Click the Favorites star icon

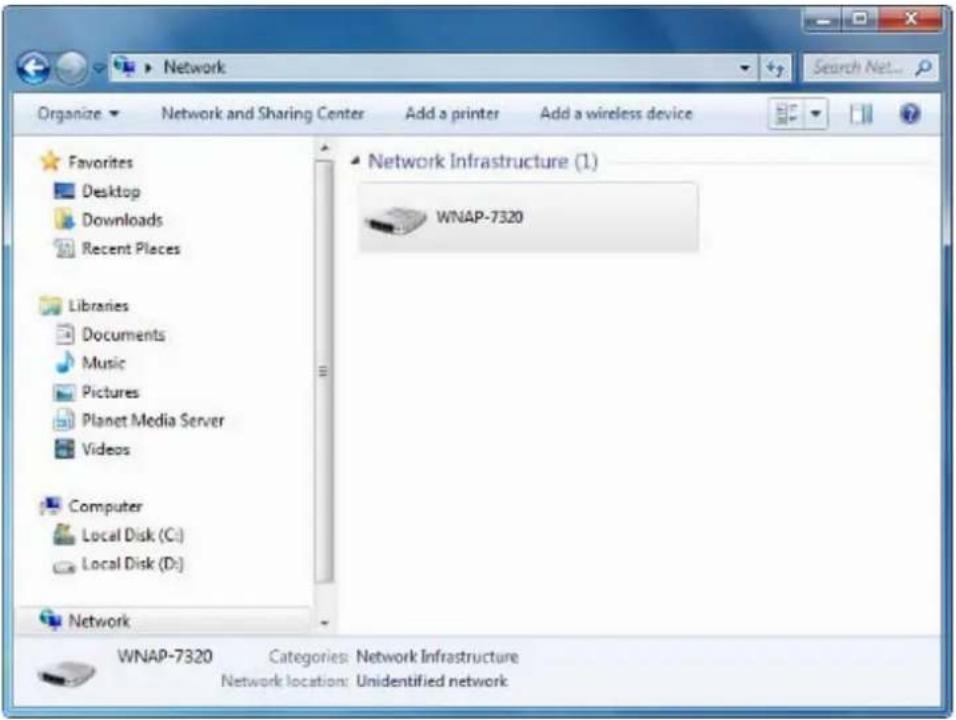point(50,162)
